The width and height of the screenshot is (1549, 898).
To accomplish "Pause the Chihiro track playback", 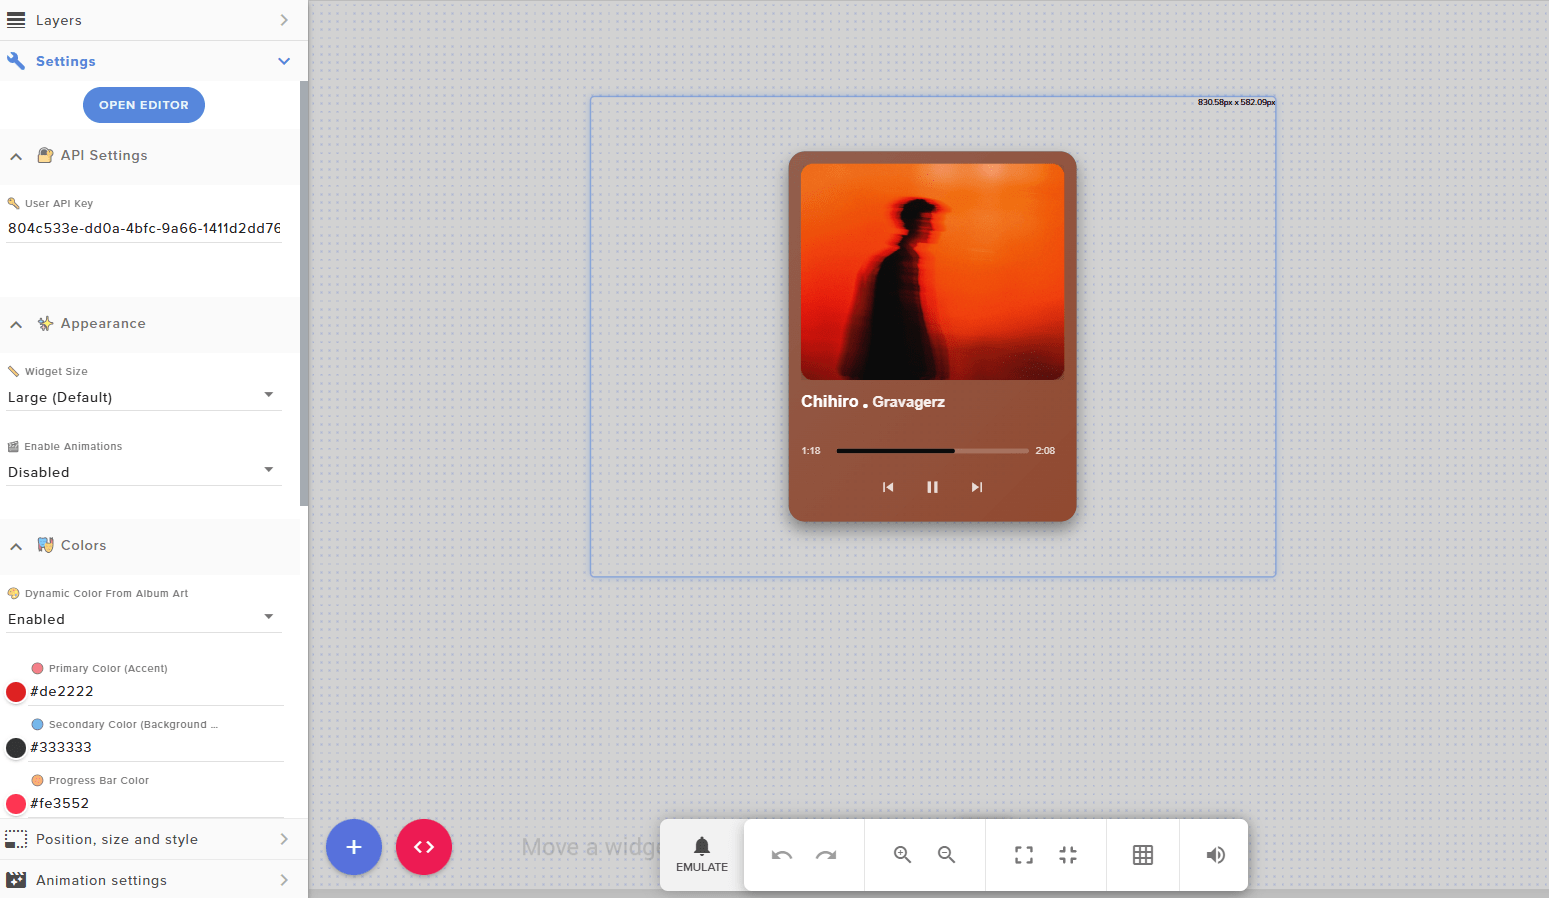I will (x=932, y=487).
